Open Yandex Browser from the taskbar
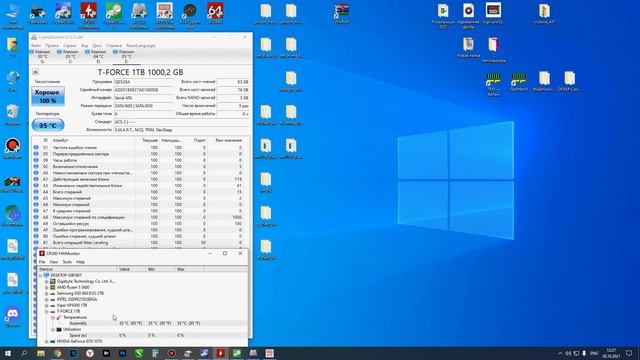The height and width of the screenshot is (360, 640). (x=90, y=353)
